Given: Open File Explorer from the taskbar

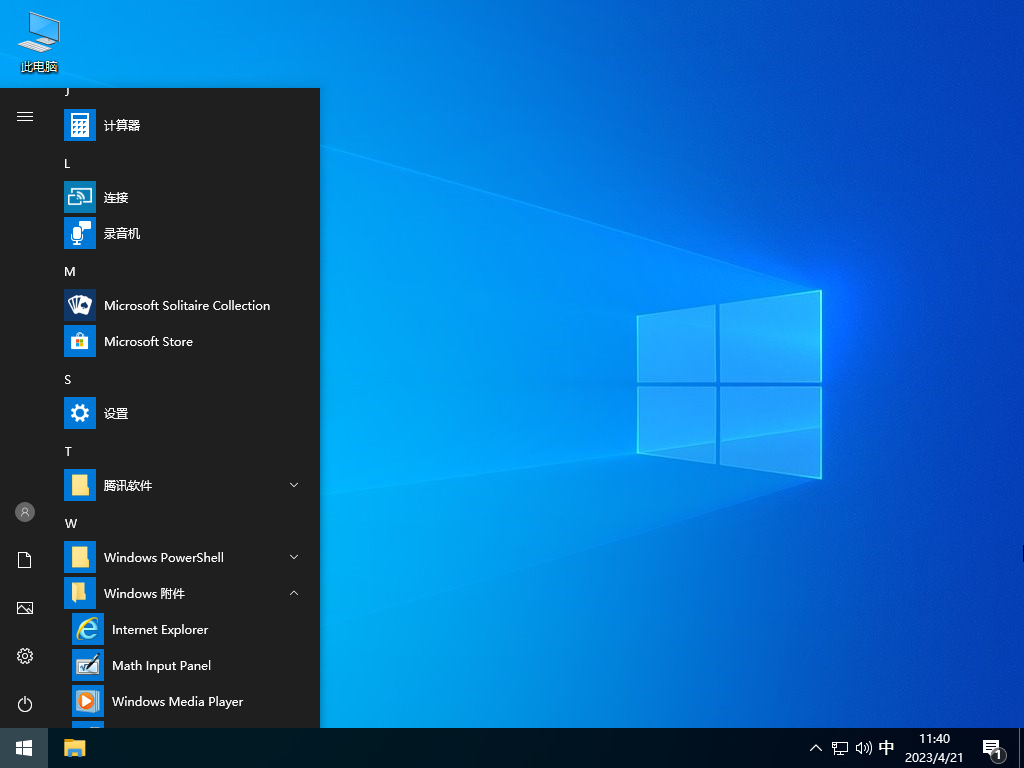Looking at the screenshot, I should coord(74,747).
